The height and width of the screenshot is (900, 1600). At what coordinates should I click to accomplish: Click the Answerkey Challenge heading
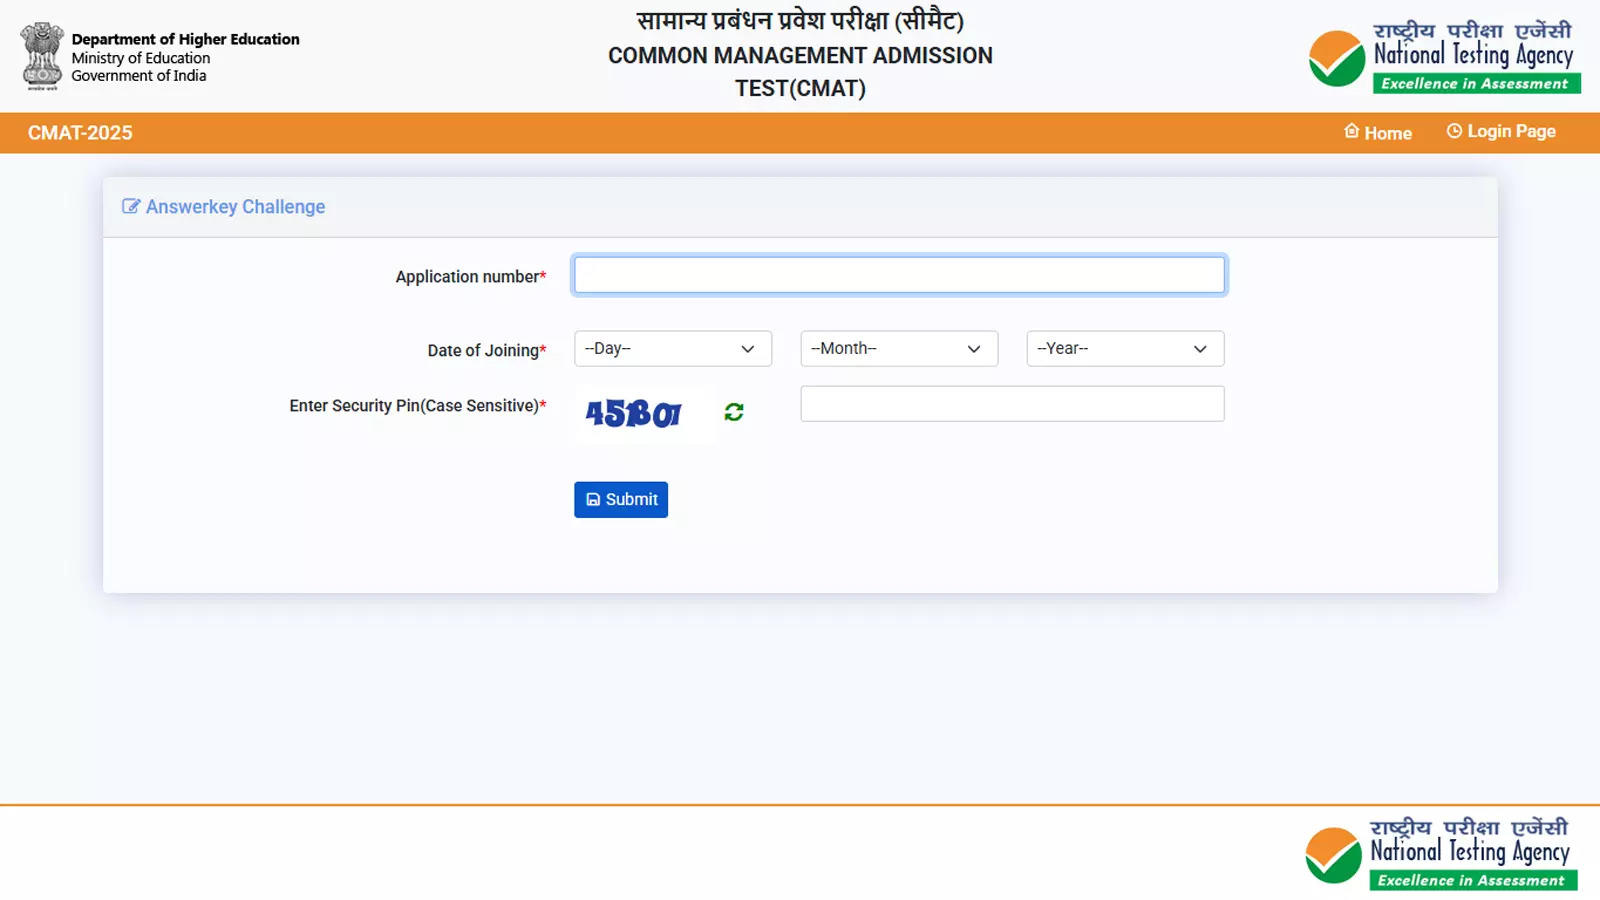tap(236, 206)
